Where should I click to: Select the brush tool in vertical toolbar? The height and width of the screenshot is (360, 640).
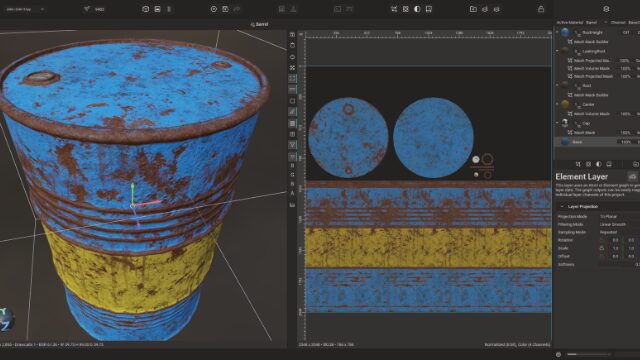pyautogui.click(x=292, y=111)
